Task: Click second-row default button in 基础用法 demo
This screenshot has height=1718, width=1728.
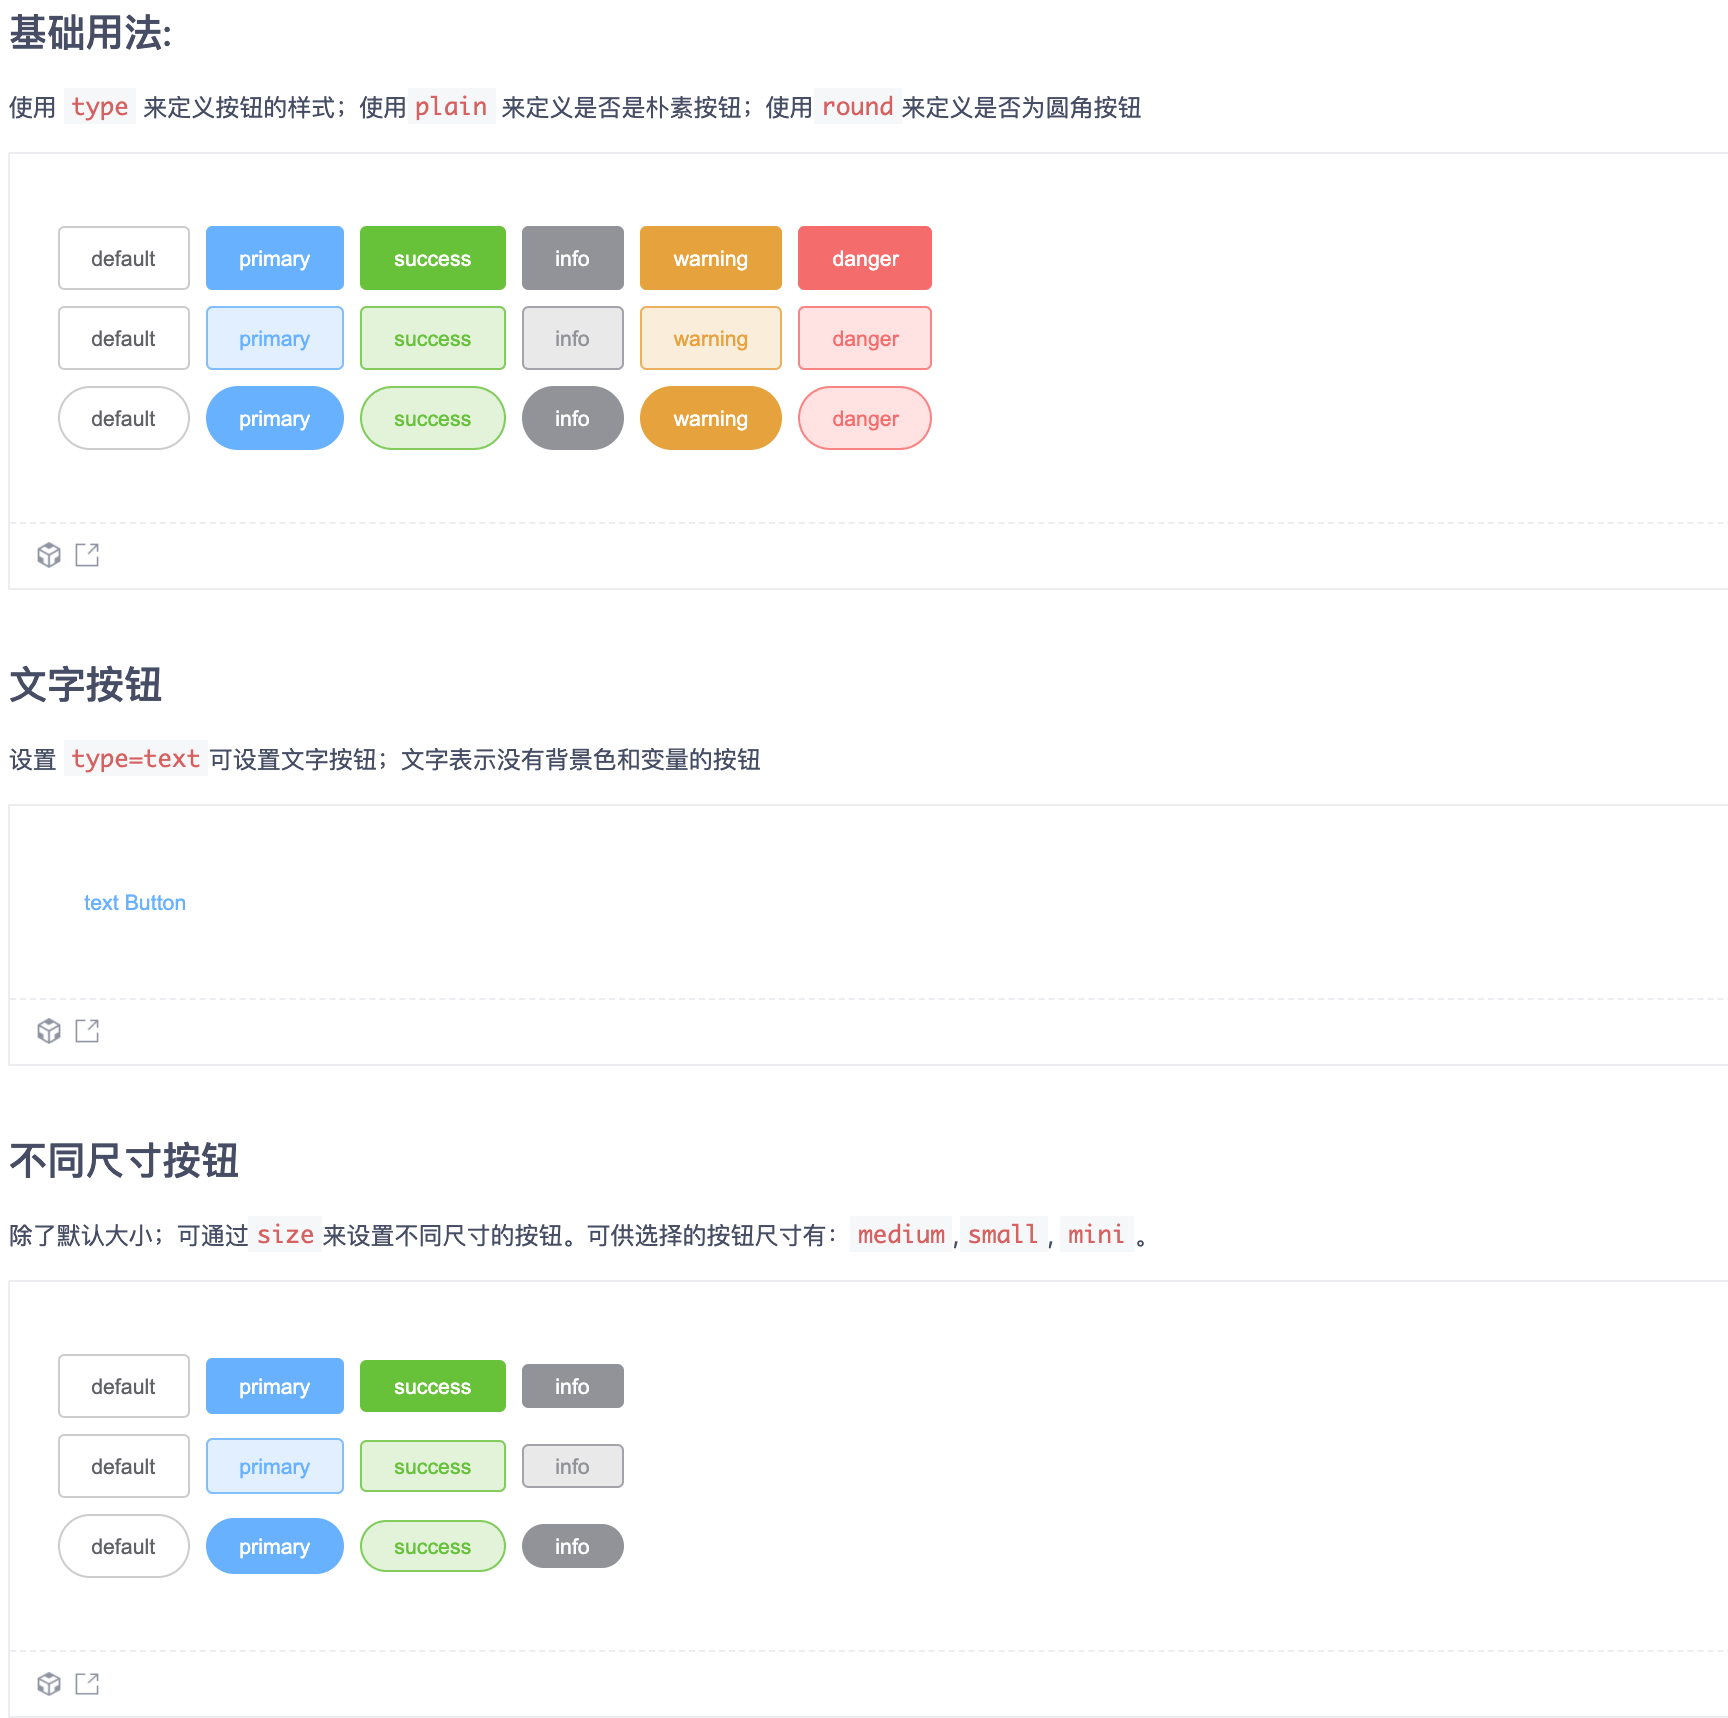Action: (124, 338)
